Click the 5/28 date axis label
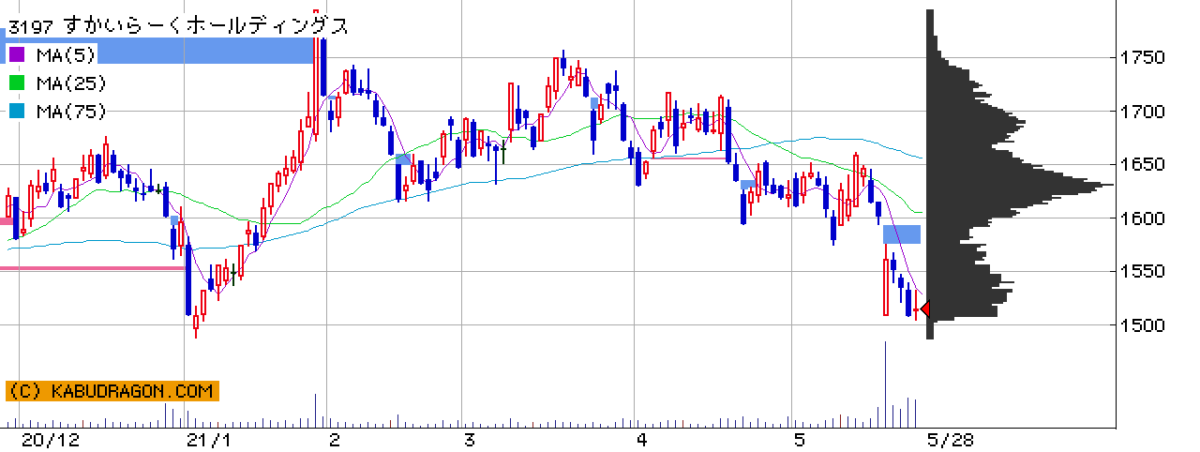1200x452 pixels. [949, 440]
